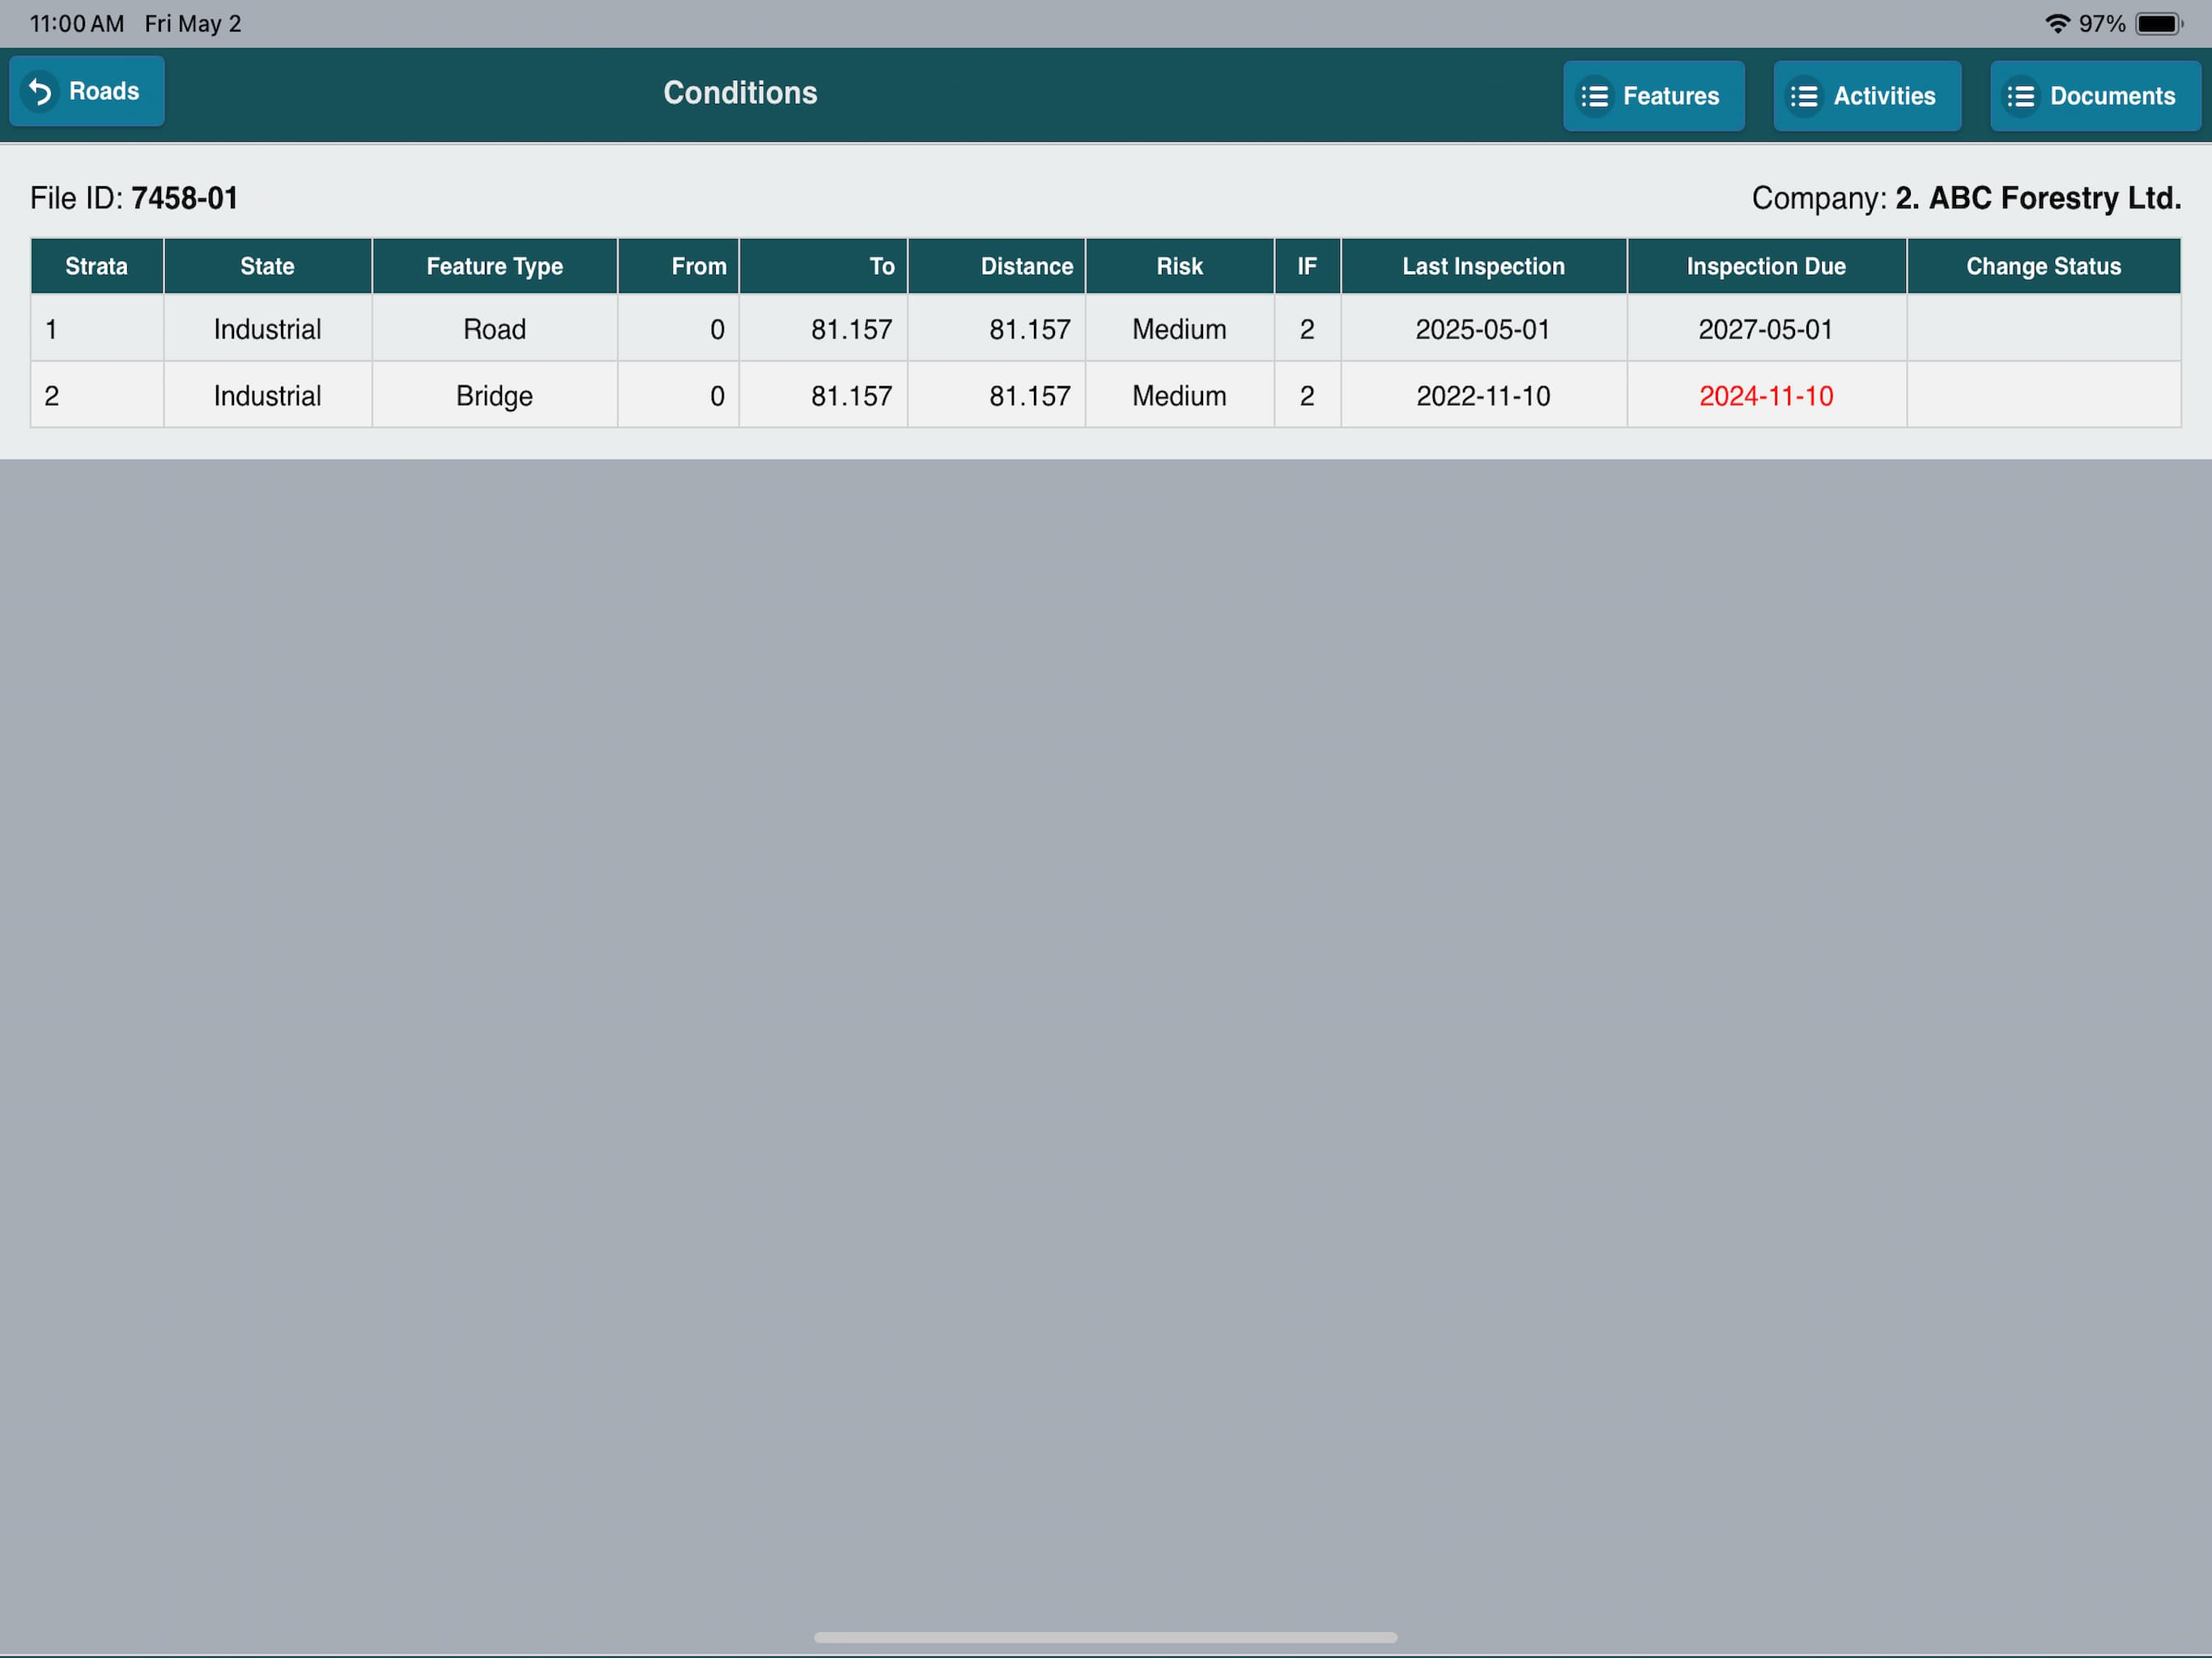Image resolution: width=2212 pixels, height=1658 pixels.
Task: Click Medium risk in the Road row
Action: pyautogui.click(x=1179, y=329)
